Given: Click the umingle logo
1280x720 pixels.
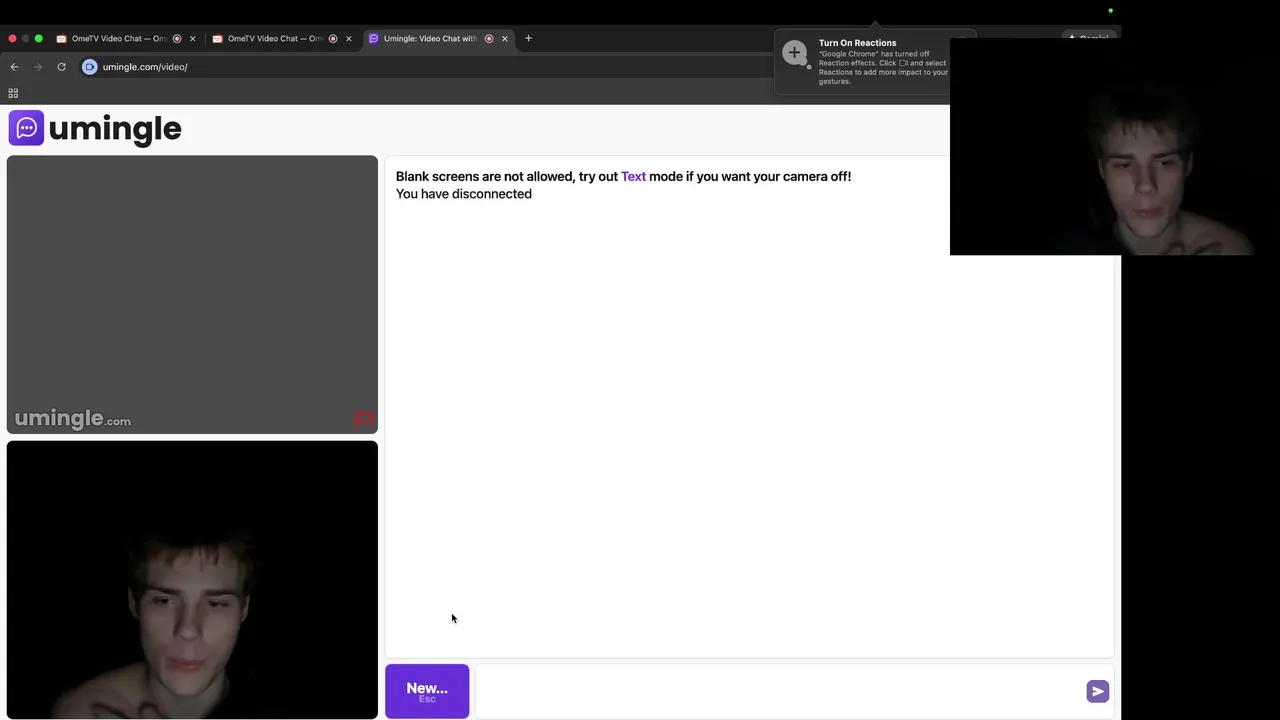Looking at the screenshot, I should point(95,128).
